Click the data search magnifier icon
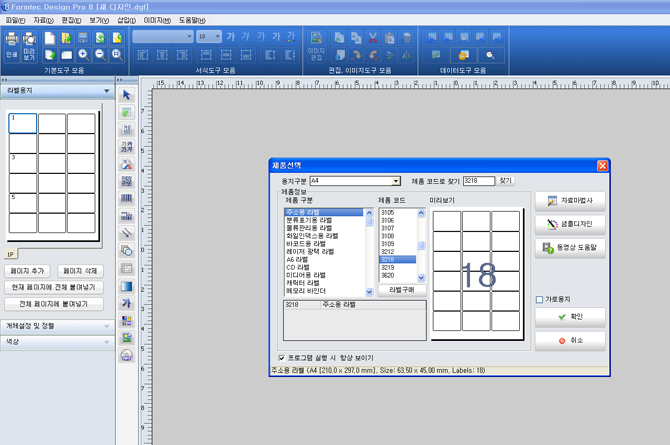 490,55
